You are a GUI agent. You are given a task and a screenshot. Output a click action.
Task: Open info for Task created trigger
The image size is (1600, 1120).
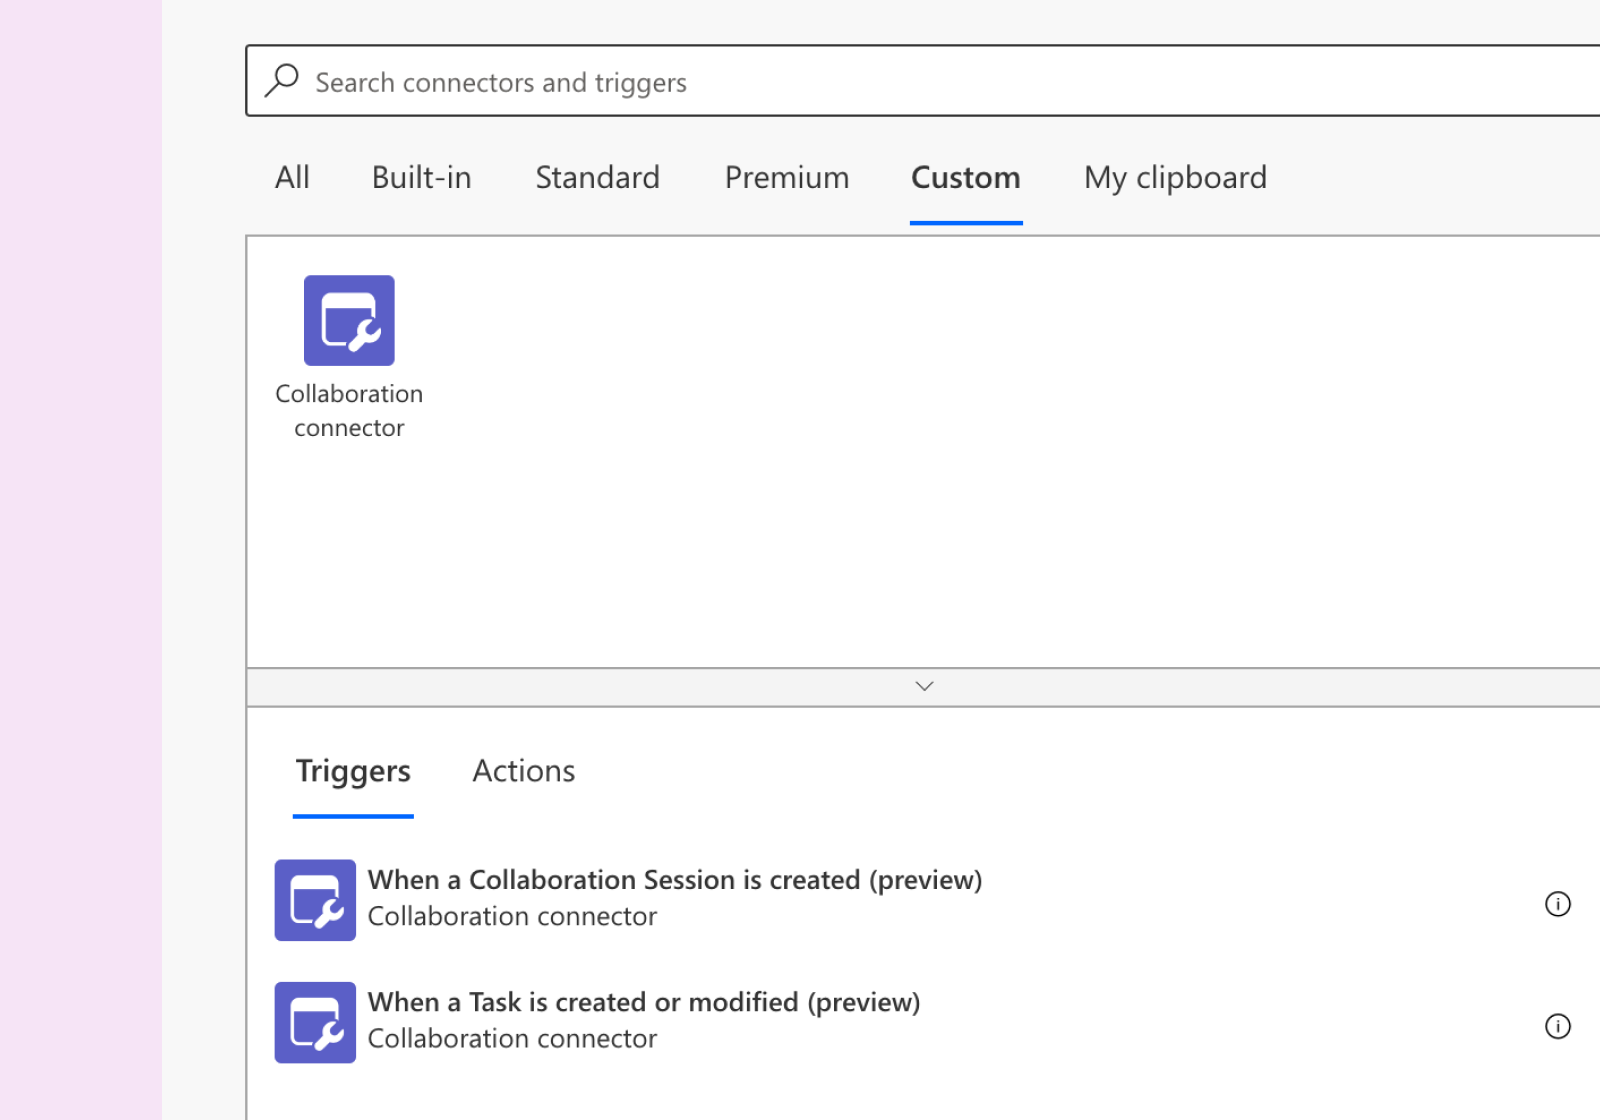point(1557,1026)
